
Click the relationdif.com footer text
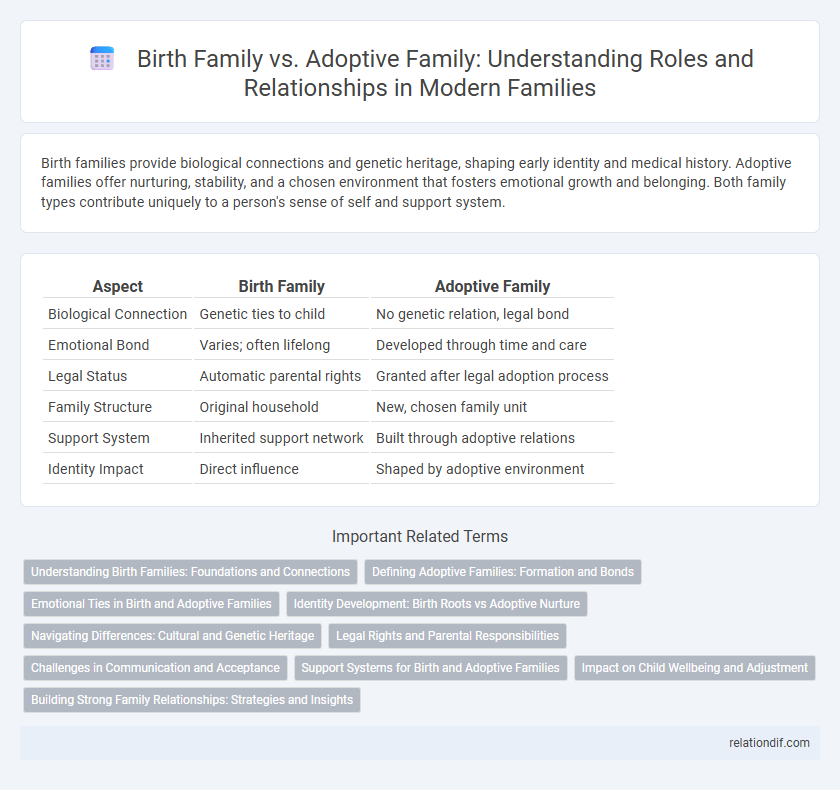coord(769,743)
